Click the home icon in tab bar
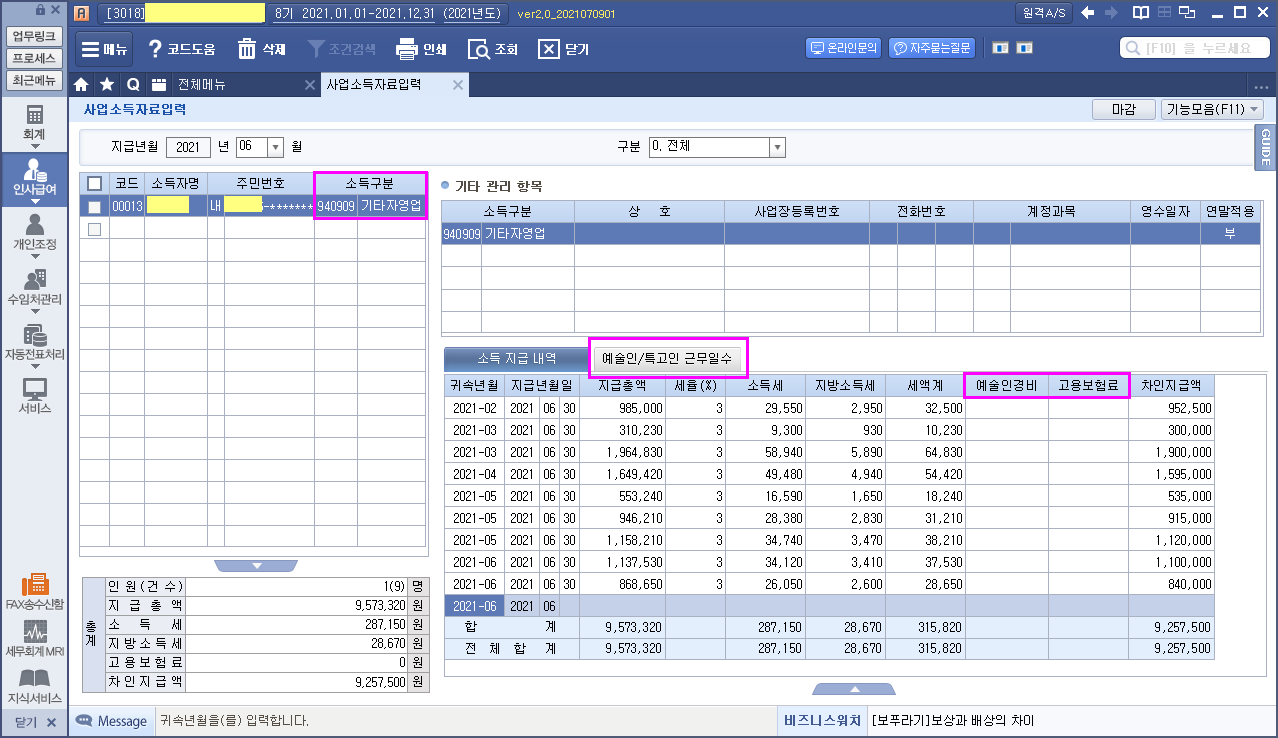Image resolution: width=1278 pixels, height=738 pixels. (x=82, y=85)
